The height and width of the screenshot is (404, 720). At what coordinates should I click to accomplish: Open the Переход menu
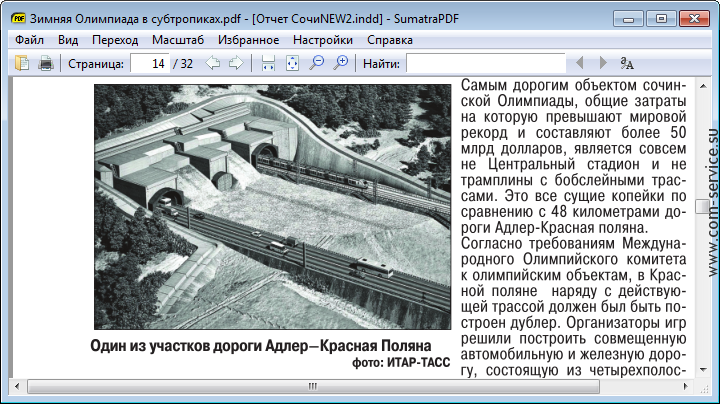point(115,40)
